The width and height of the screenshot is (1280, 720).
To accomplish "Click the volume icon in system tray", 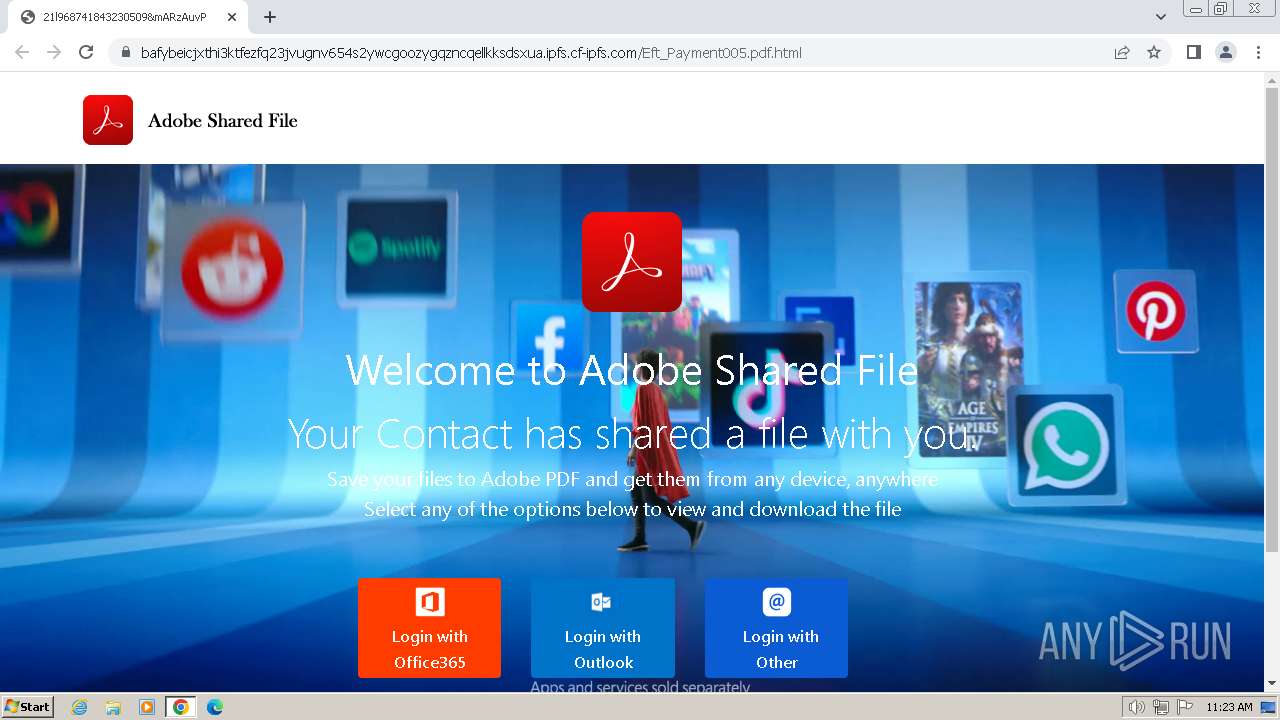I will 1137,707.
